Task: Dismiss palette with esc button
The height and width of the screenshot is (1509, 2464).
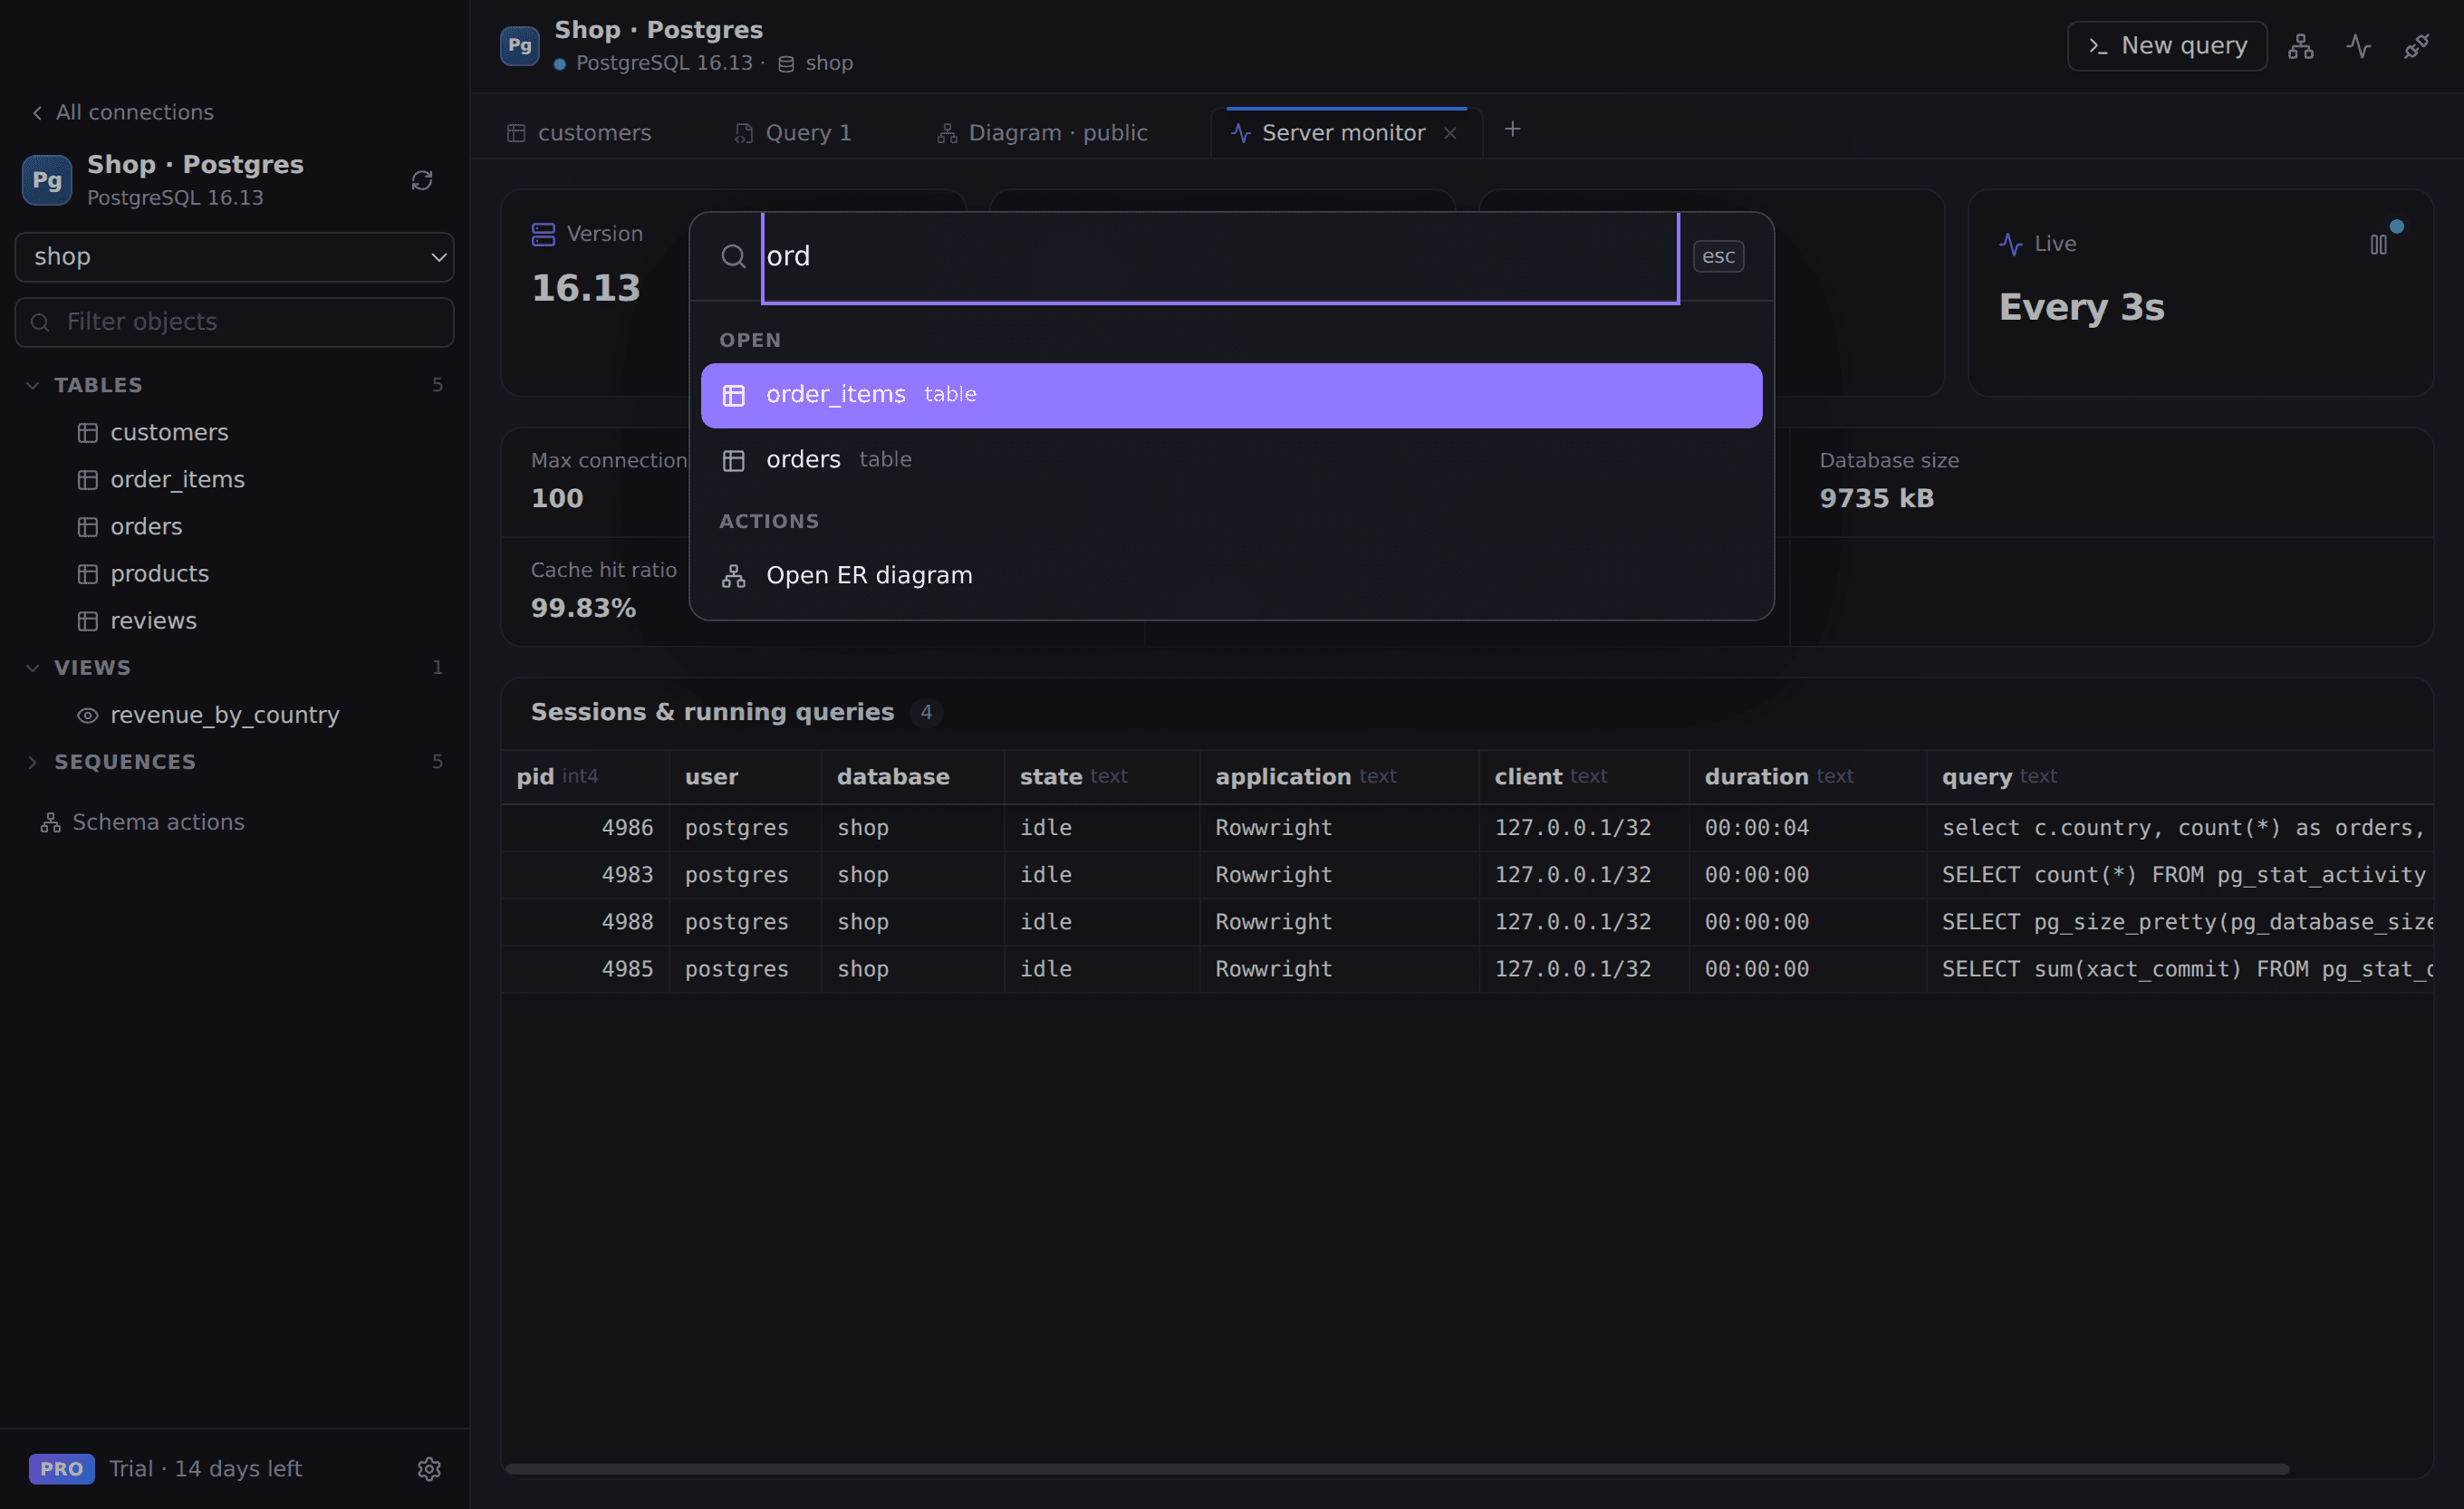Action: 1718,257
